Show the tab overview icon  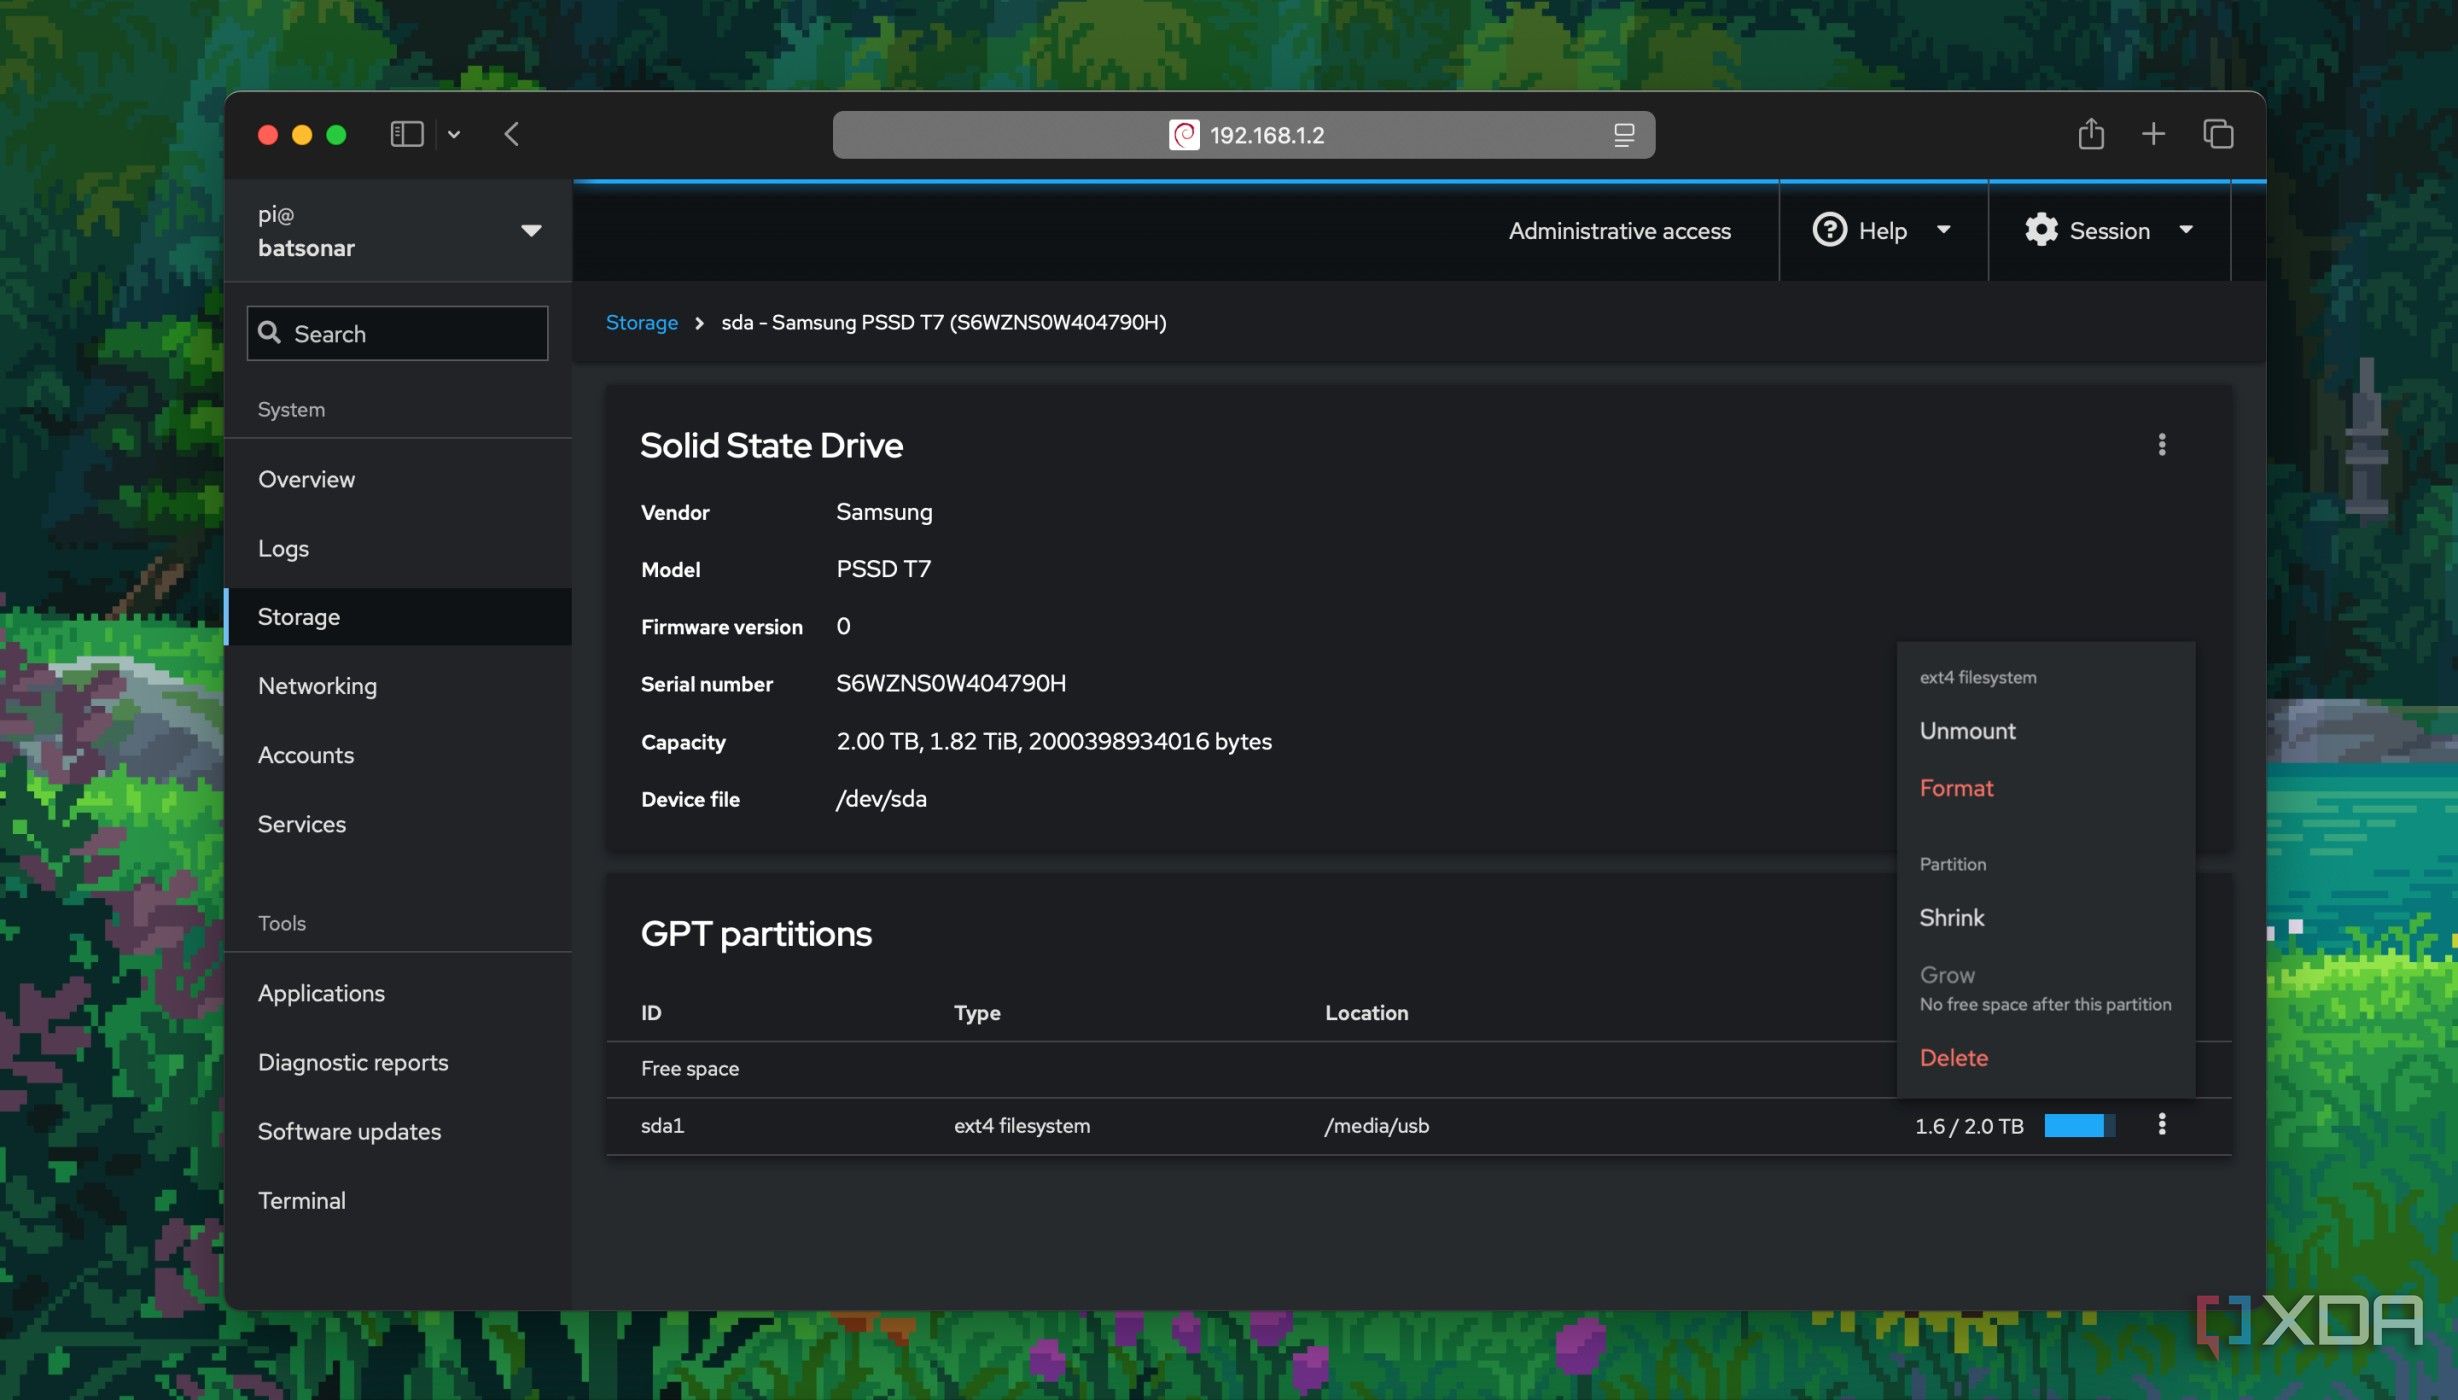(x=2218, y=133)
